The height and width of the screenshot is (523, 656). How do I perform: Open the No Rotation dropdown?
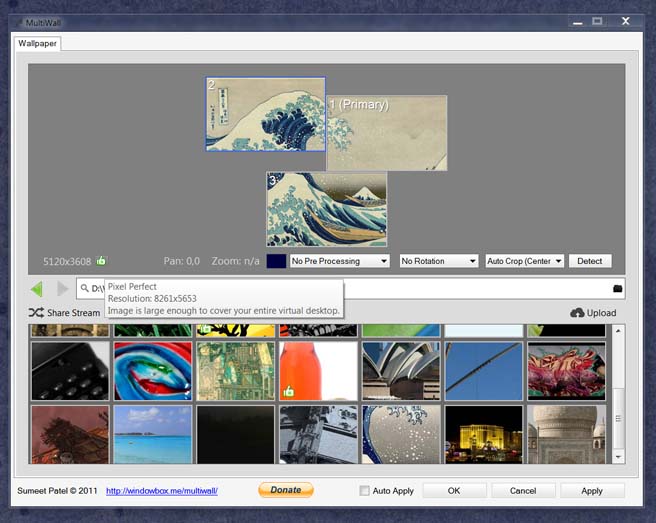click(x=438, y=261)
